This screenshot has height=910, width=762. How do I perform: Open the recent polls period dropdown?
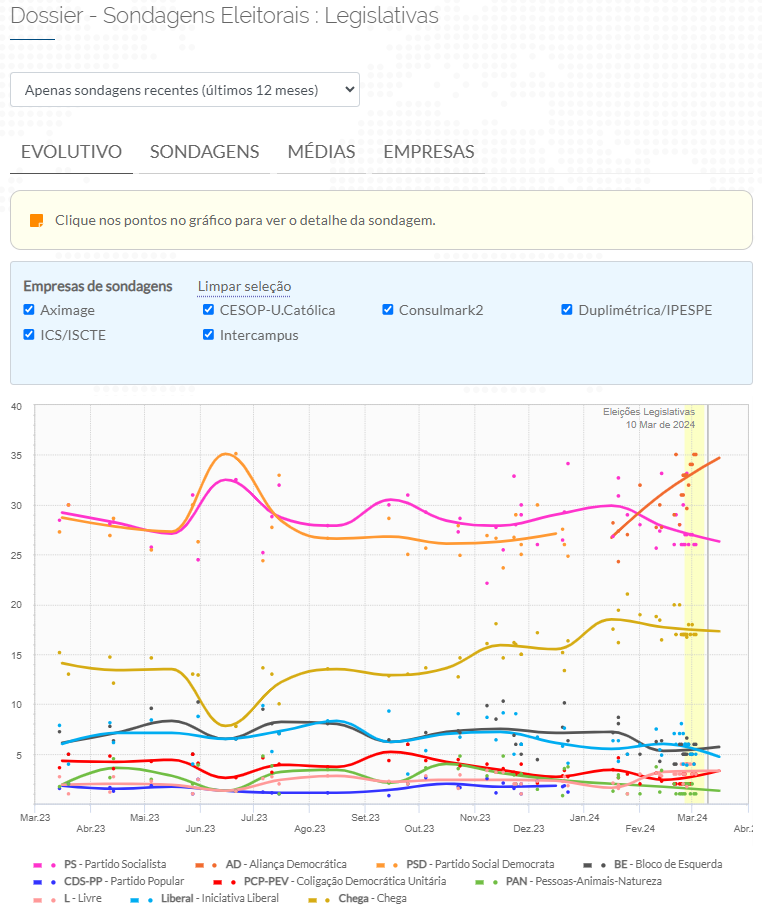185,90
